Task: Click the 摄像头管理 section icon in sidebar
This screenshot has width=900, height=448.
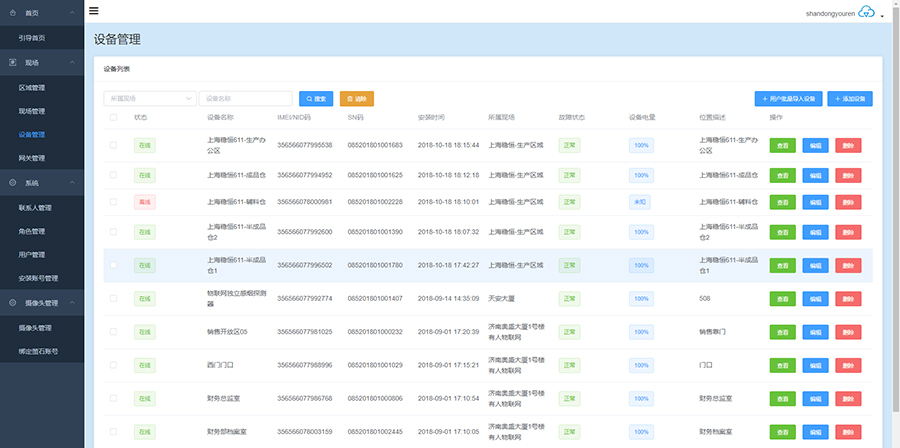Action: (x=12, y=303)
